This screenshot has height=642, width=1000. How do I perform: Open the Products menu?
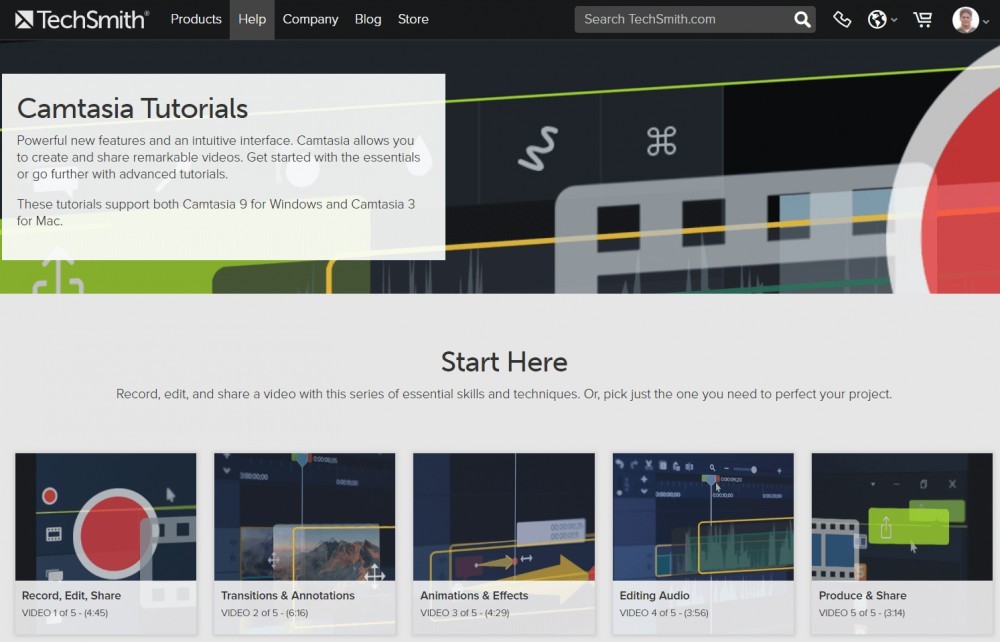(196, 19)
